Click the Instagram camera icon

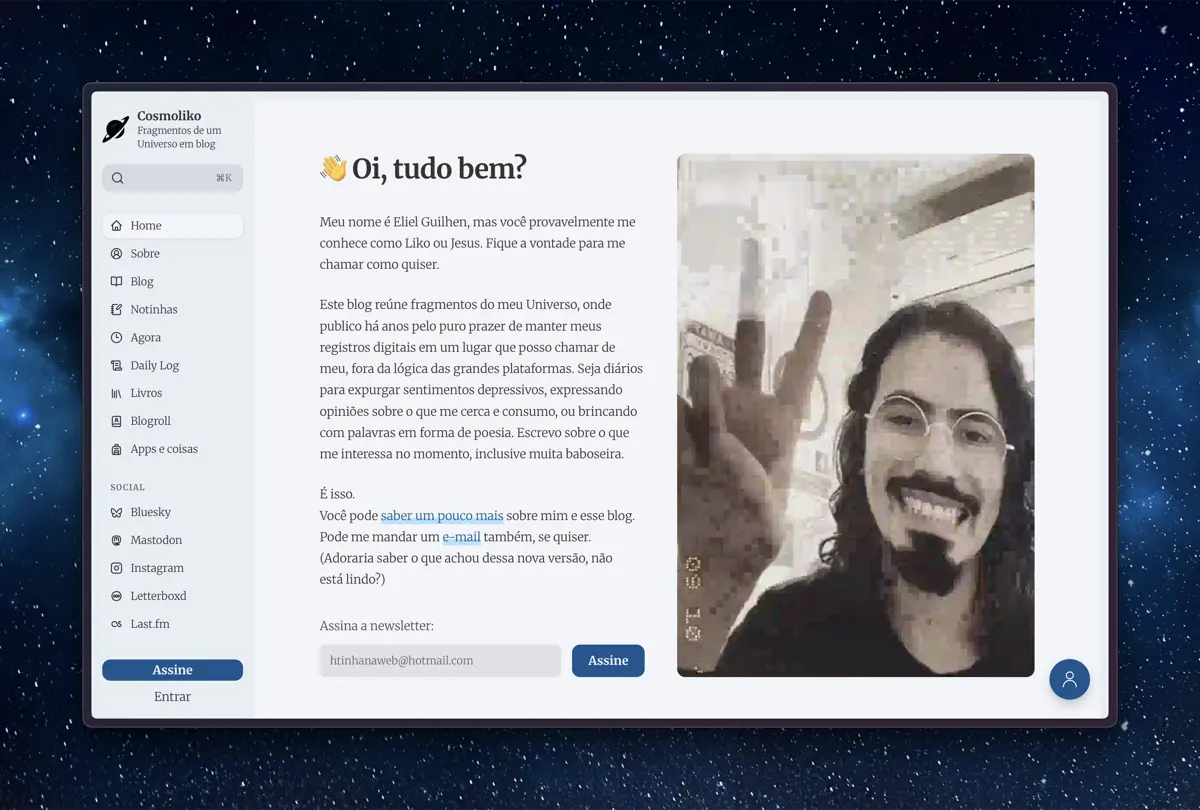[x=117, y=568]
